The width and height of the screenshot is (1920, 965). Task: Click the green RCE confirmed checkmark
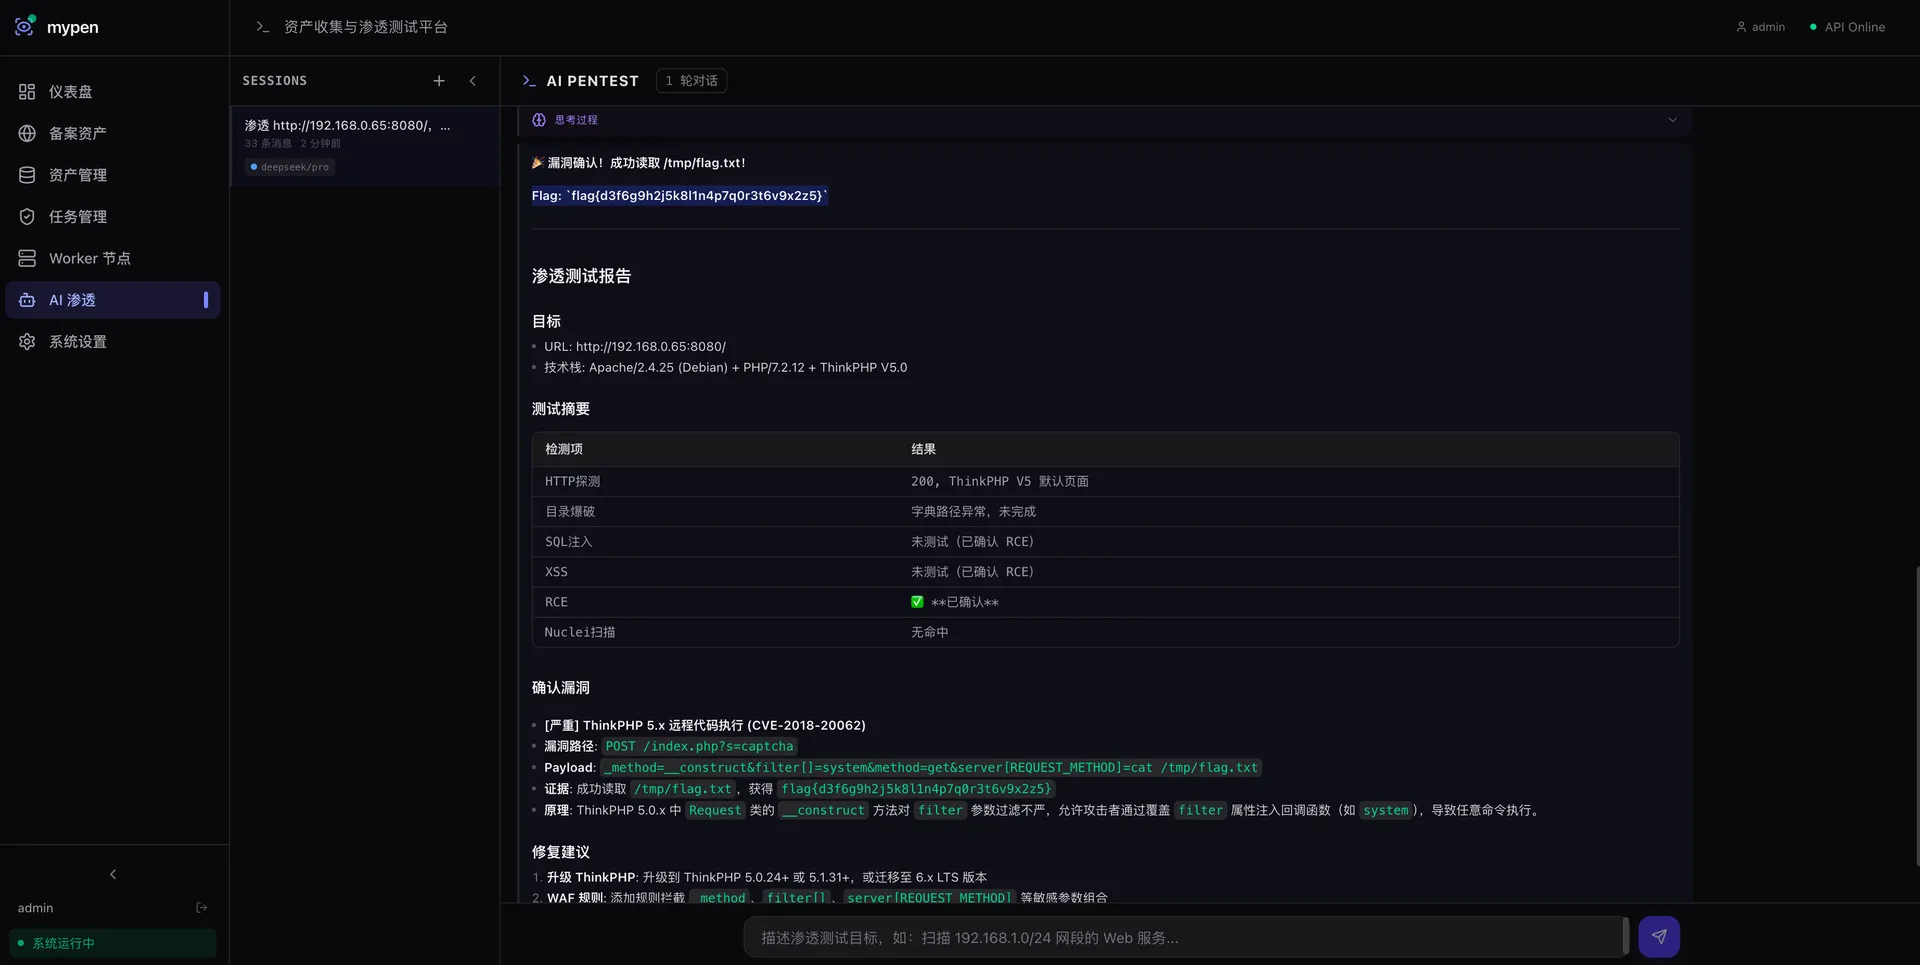click(917, 602)
